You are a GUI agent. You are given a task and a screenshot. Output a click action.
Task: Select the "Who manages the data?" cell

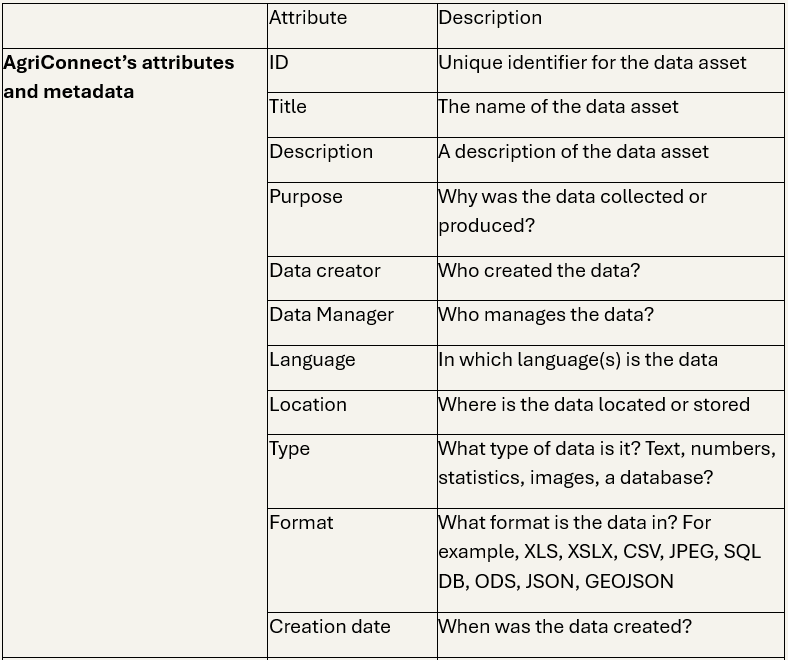tap(546, 315)
